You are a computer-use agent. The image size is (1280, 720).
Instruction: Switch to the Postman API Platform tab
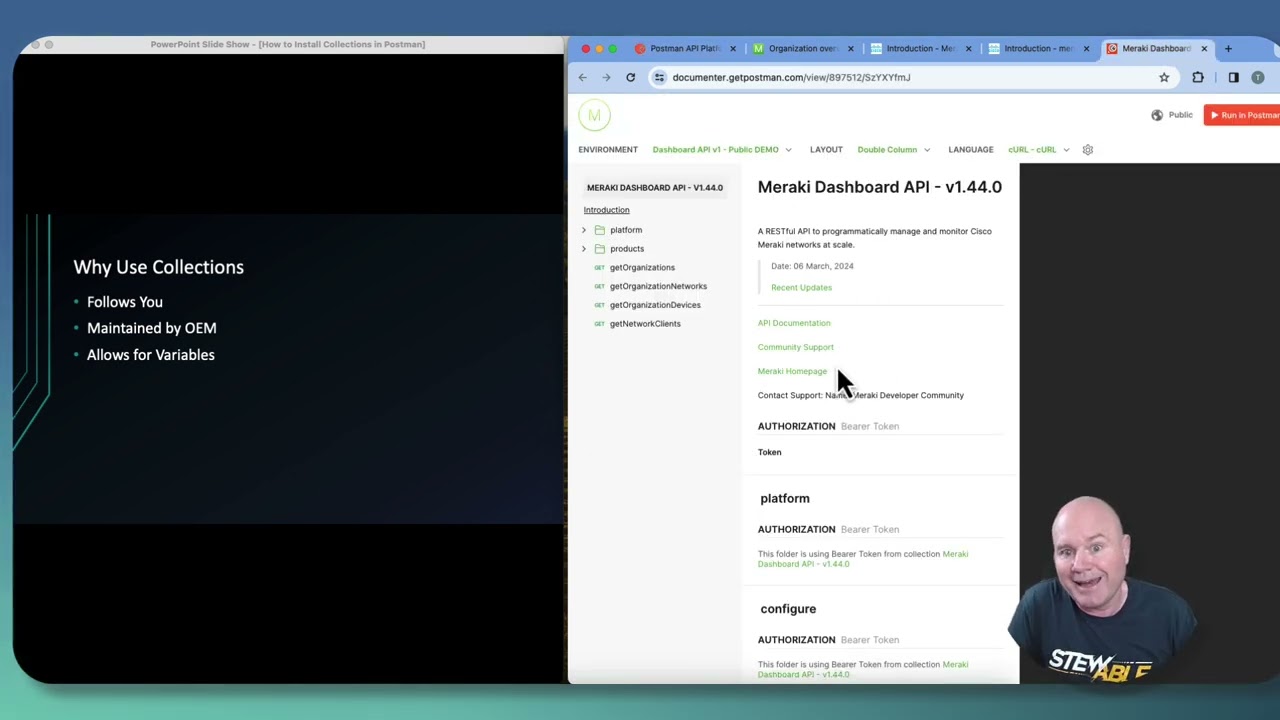tap(684, 48)
